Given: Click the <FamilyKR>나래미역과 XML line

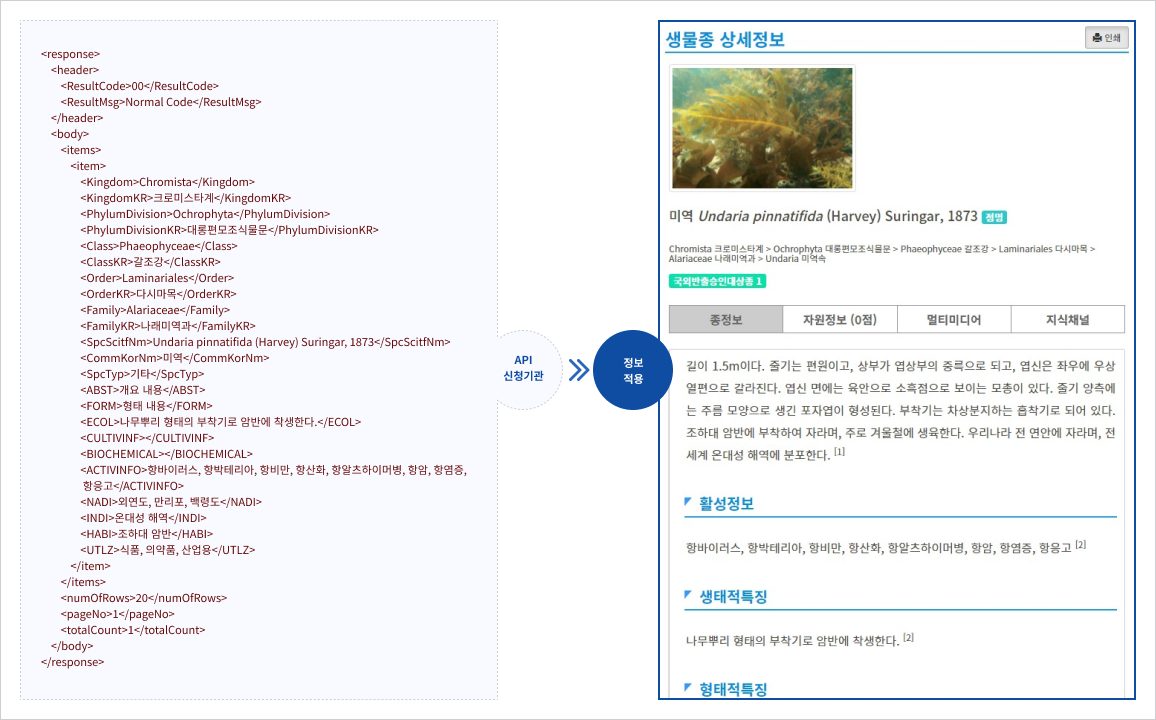Looking at the screenshot, I should (168, 326).
